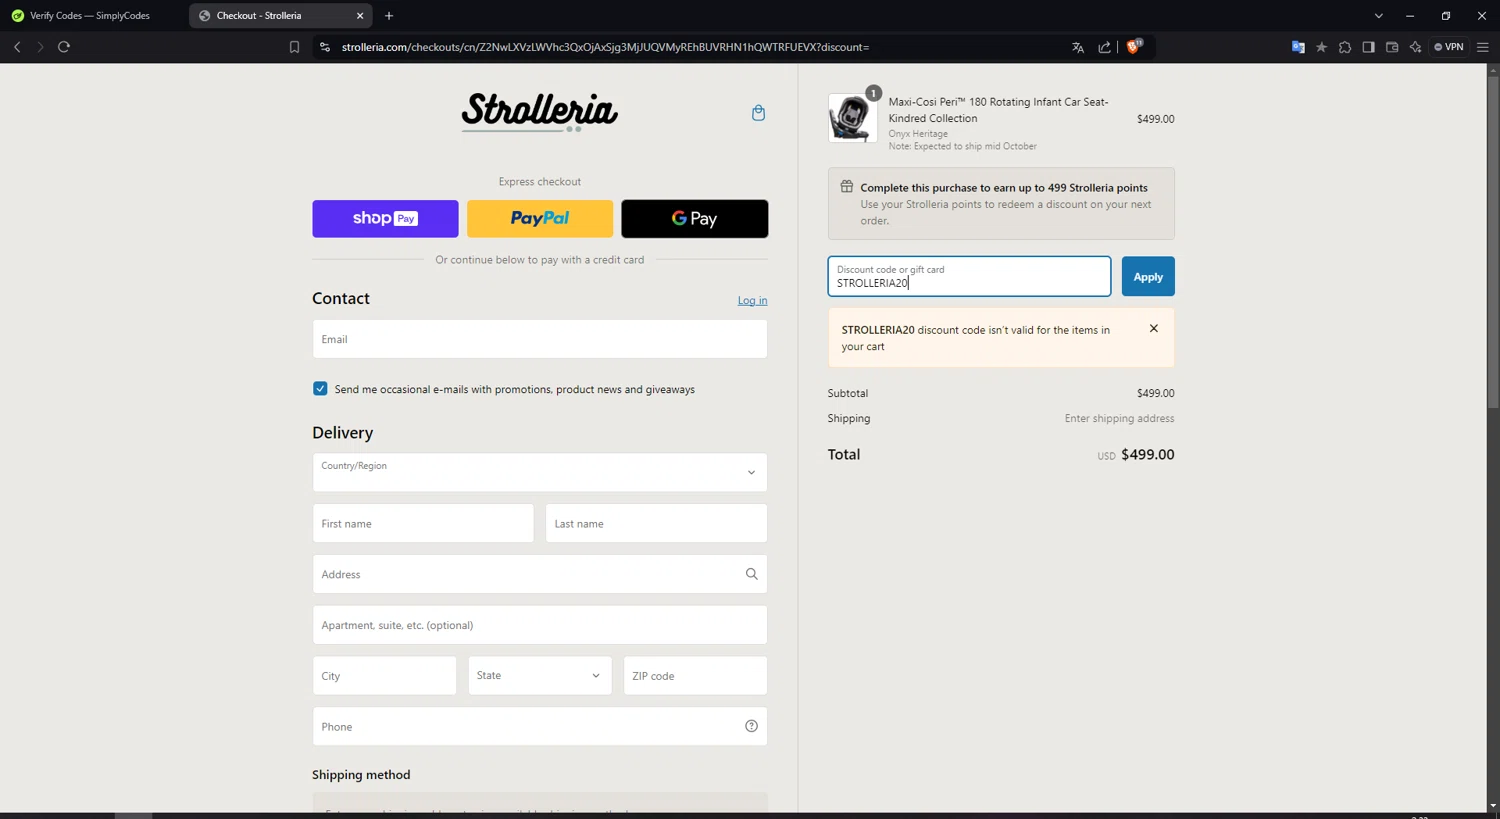View site information icon beside URL
Screen dimensions: 1500x819
click(324, 47)
